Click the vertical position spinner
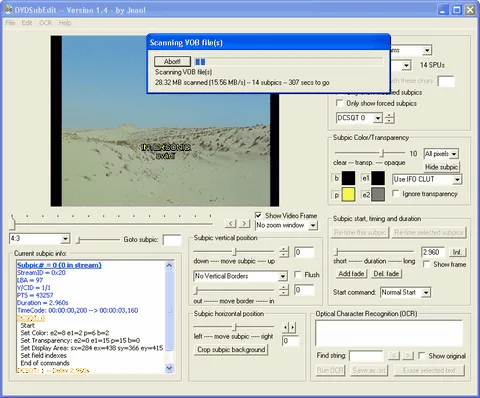Viewport: 480px width, 398px height. pos(284,252)
